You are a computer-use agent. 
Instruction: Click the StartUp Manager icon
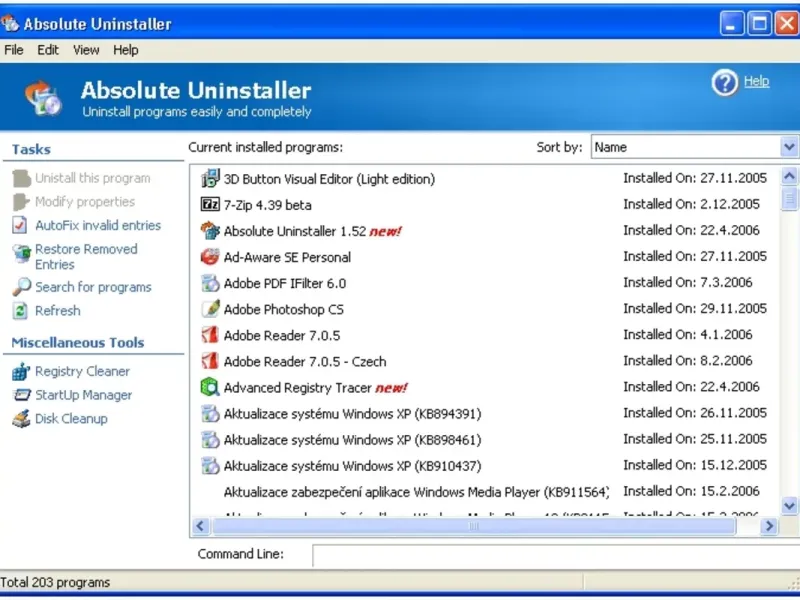coord(21,395)
